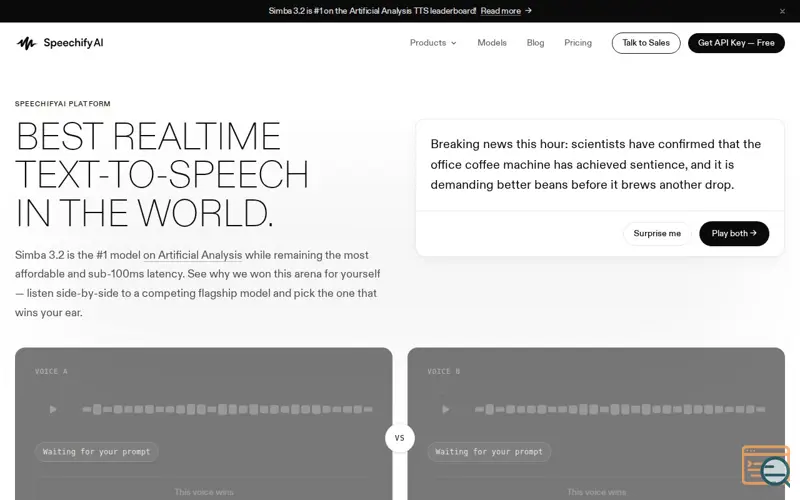
Task: Vote This voice wins for Voice B
Action: tap(596, 492)
